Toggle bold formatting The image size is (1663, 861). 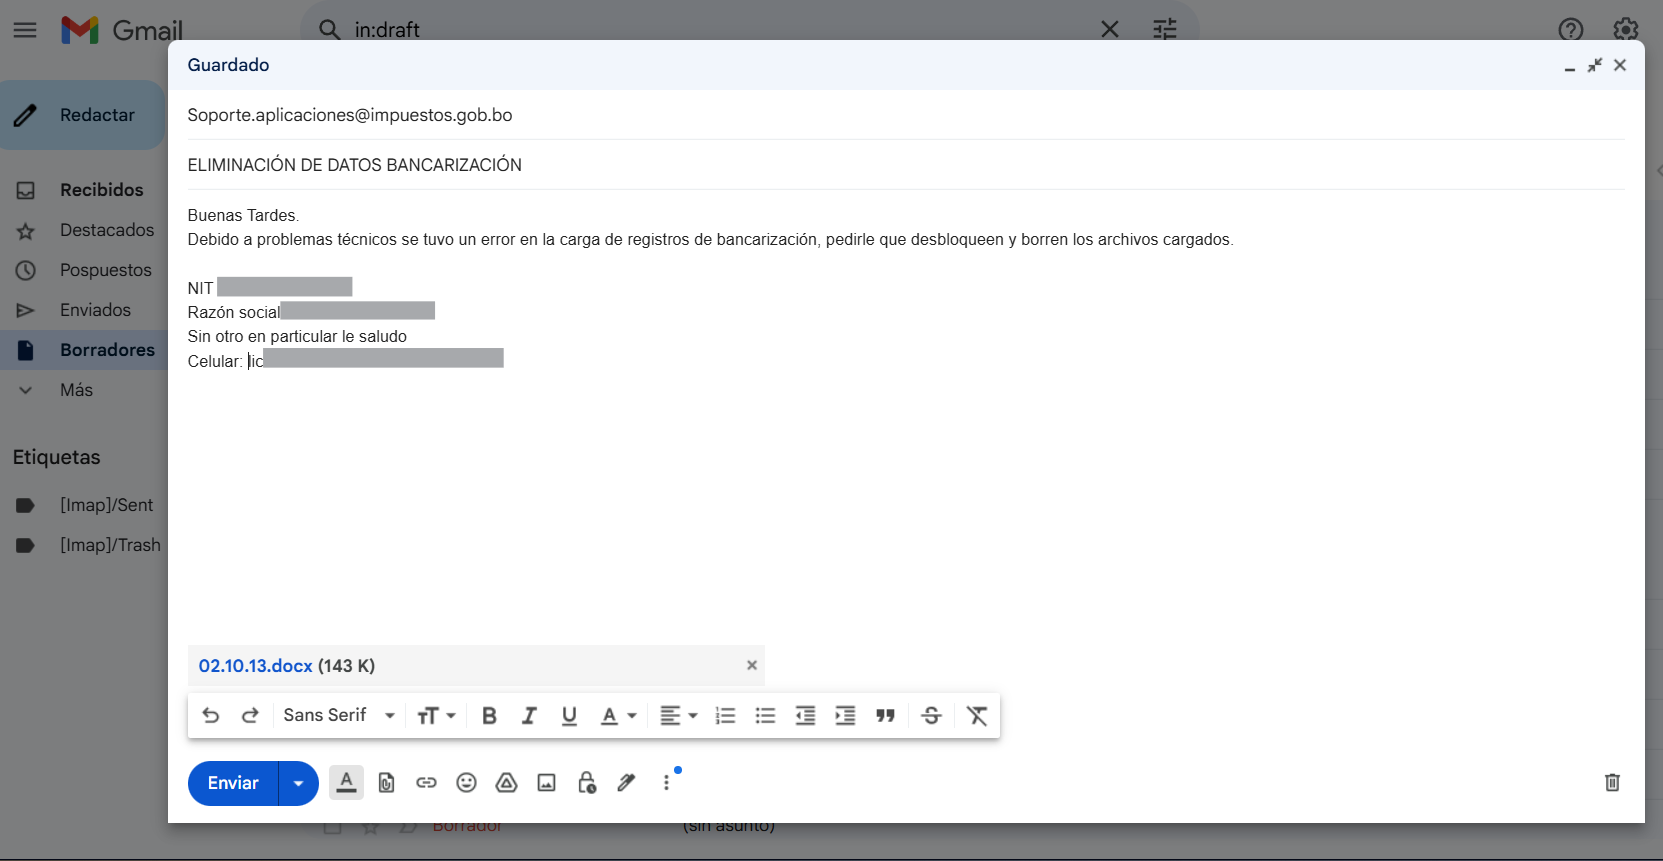tap(489, 716)
